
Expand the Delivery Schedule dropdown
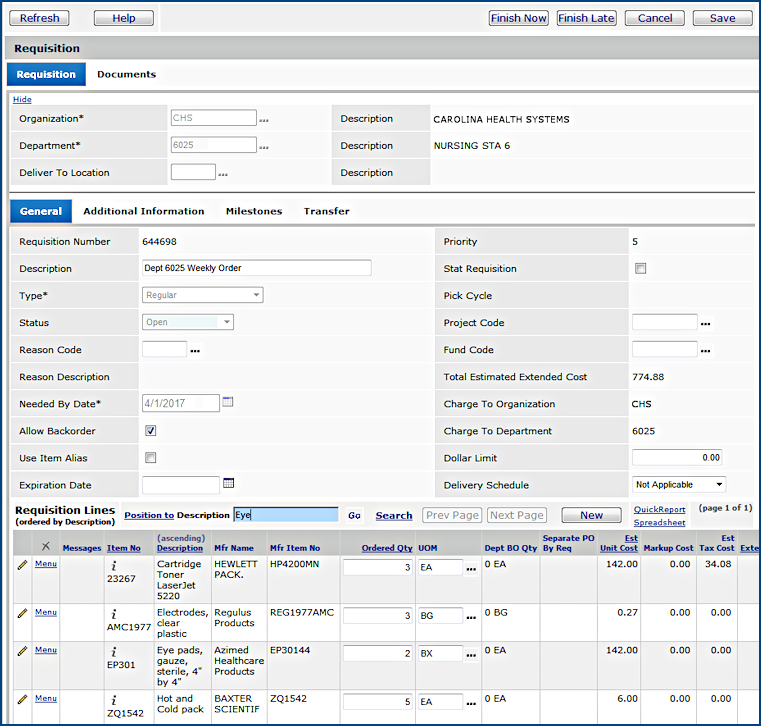679,485
